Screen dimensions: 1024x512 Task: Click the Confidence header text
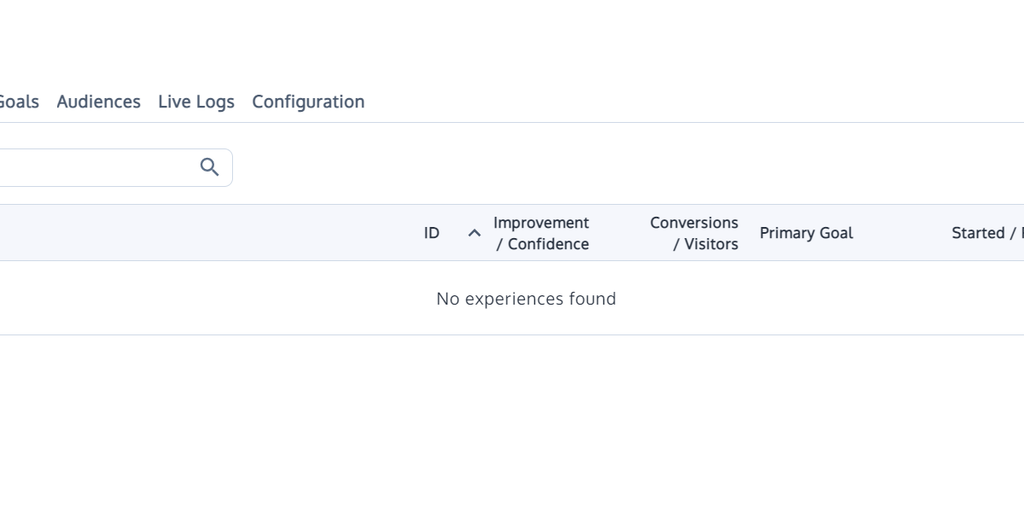click(x=548, y=244)
